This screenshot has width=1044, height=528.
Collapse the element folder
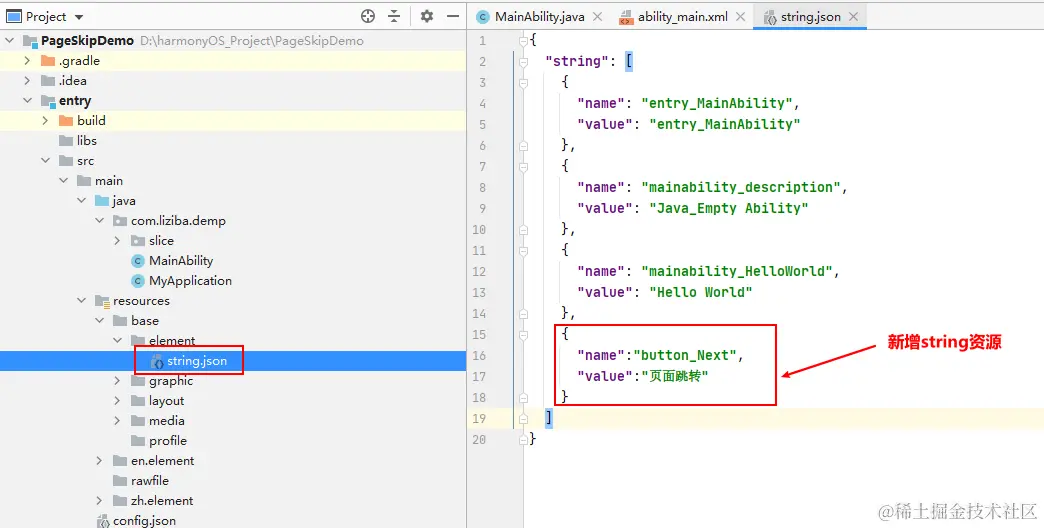(117, 340)
